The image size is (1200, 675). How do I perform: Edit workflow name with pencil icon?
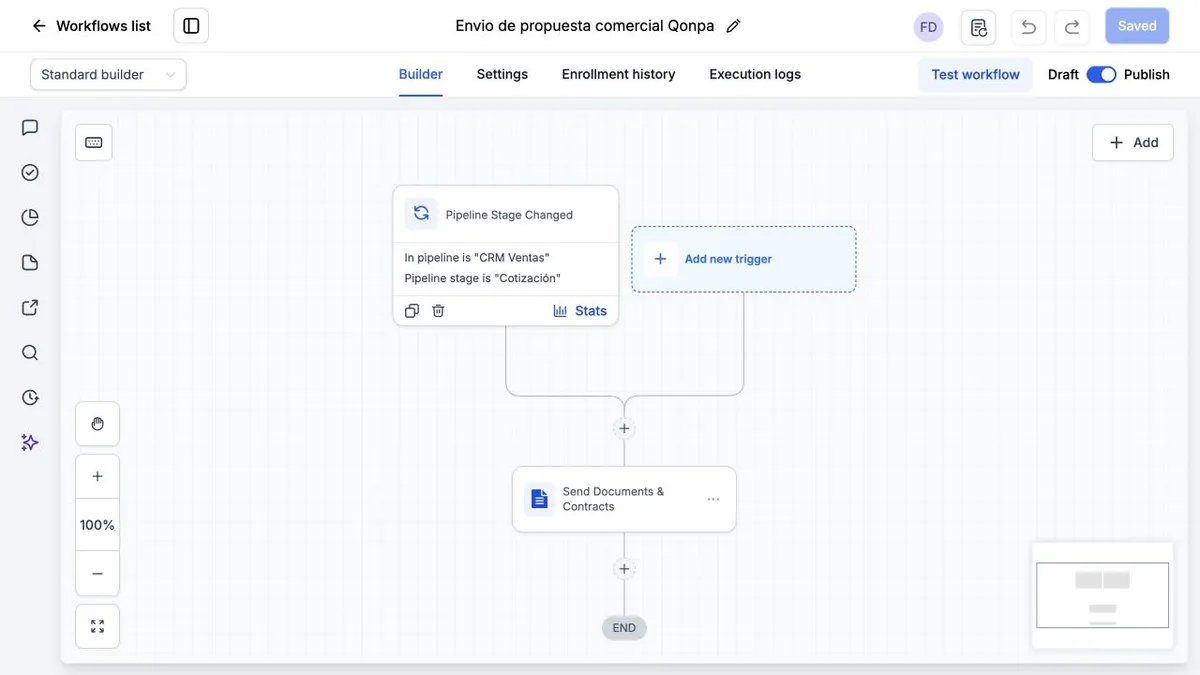(x=733, y=26)
